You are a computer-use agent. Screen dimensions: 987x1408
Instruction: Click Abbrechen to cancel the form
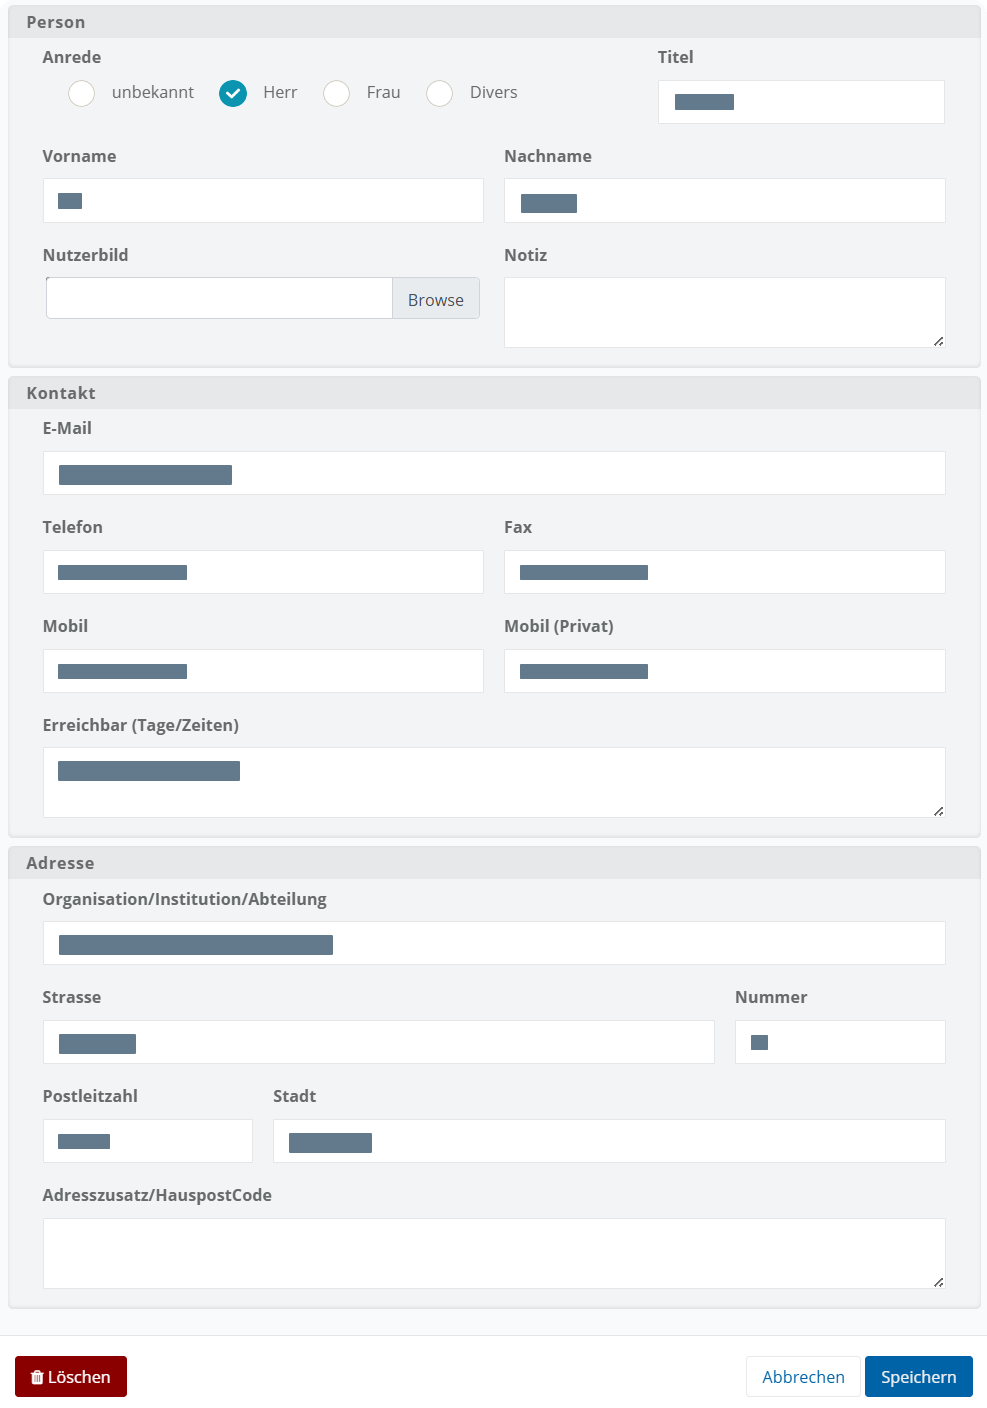point(803,1376)
